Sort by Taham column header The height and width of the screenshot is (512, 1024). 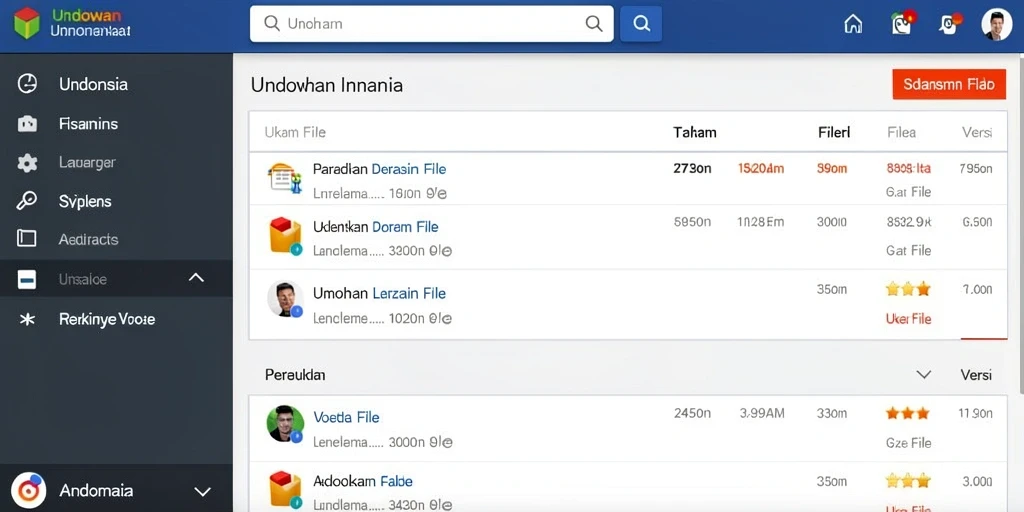coord(695,133)
